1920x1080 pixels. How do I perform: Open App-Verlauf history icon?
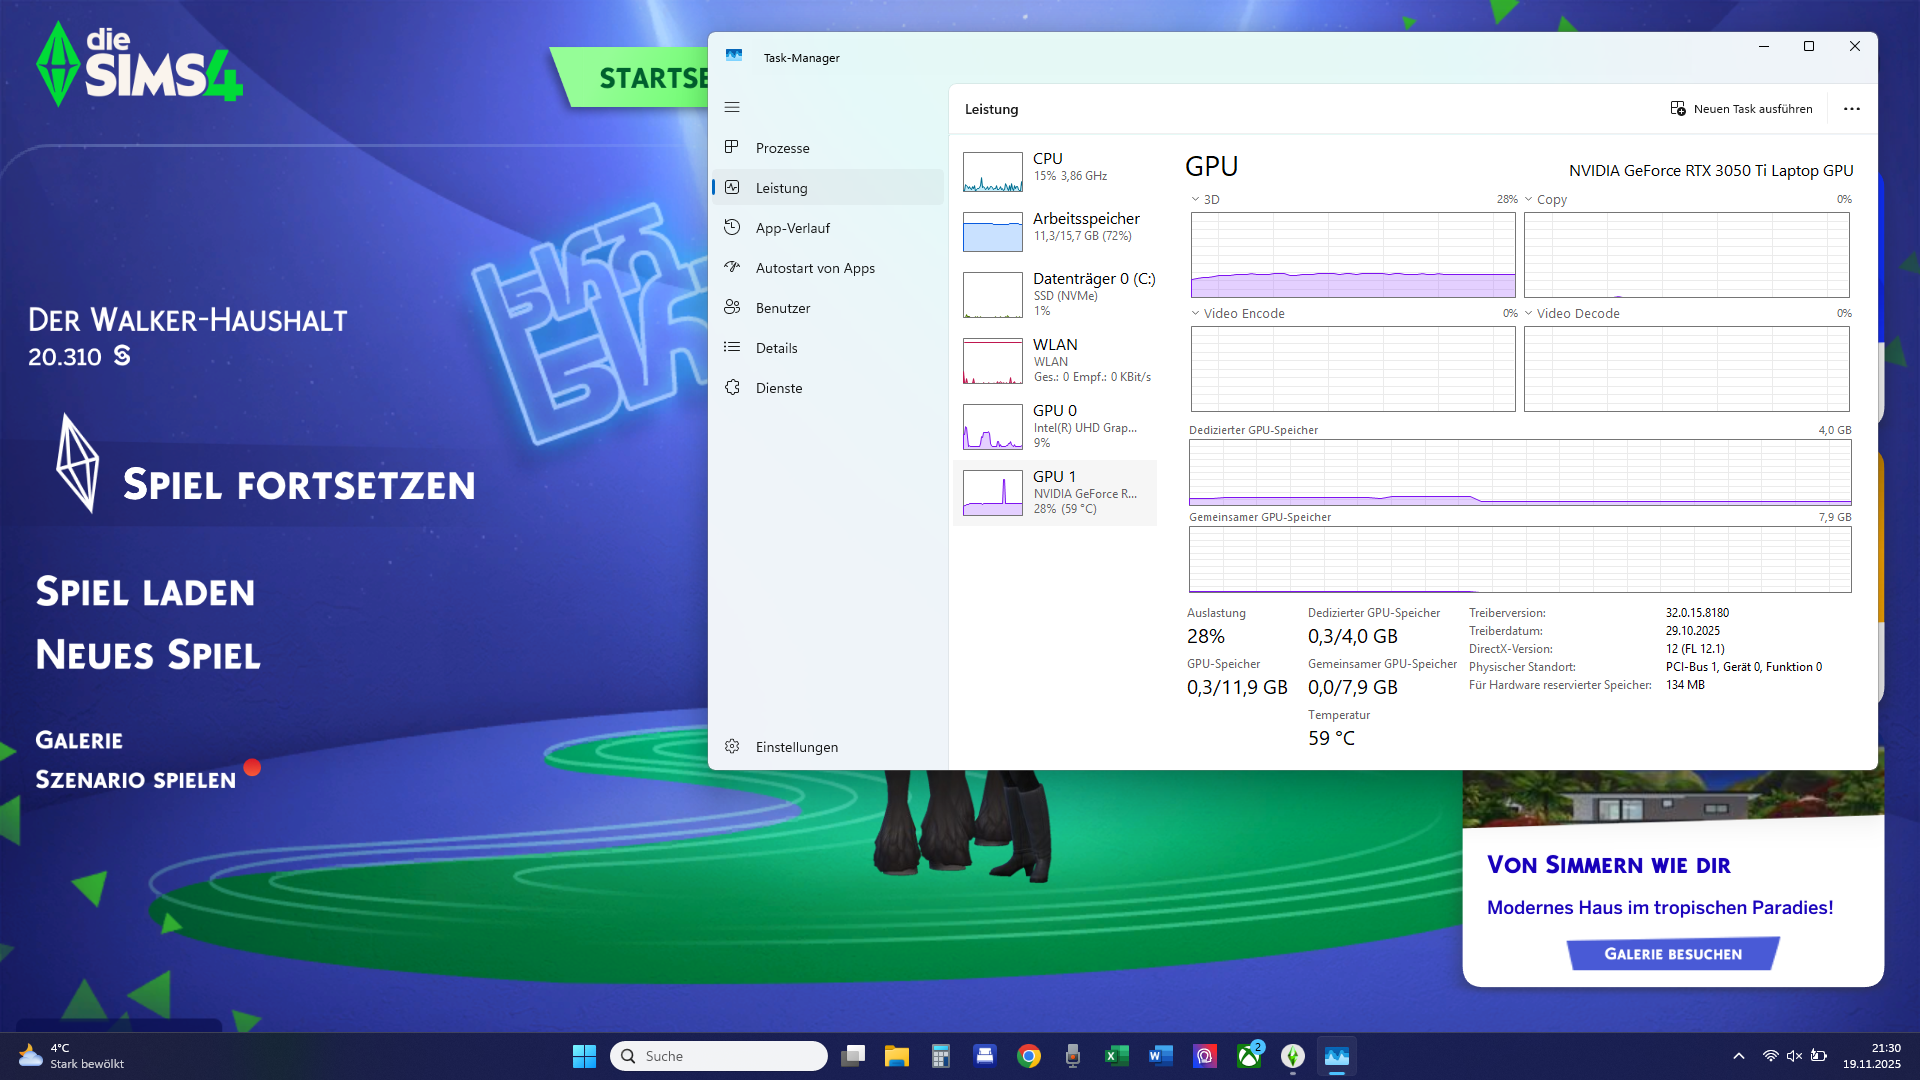tap(732, 227)
